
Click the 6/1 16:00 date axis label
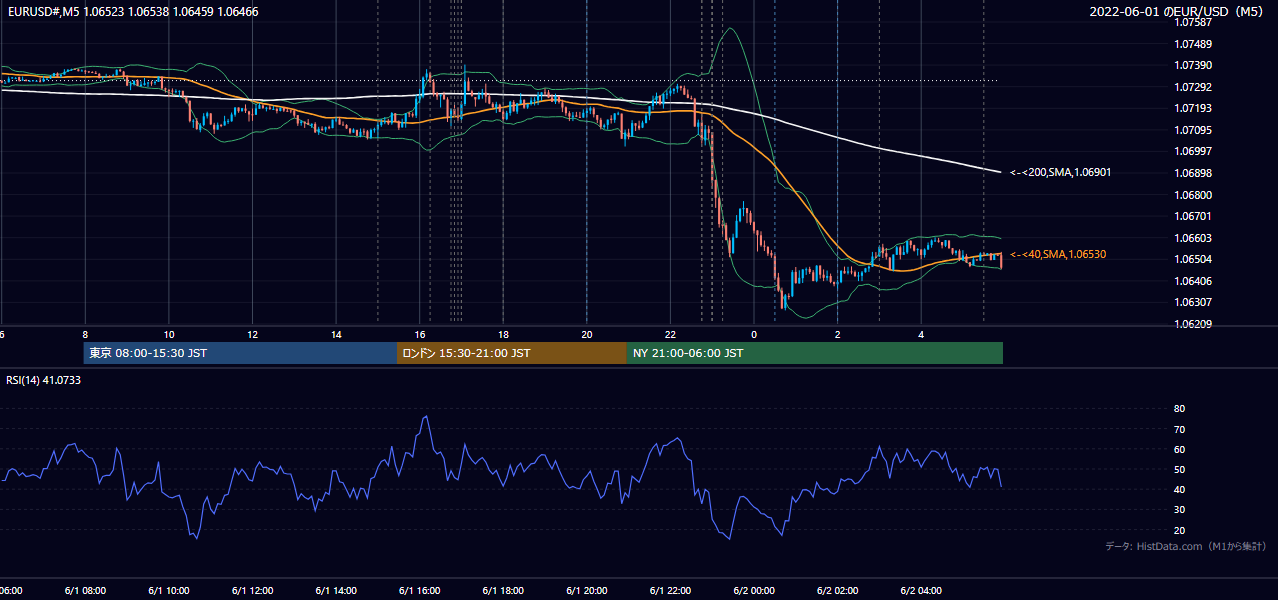pyautogui.click(x=420, y=591)
